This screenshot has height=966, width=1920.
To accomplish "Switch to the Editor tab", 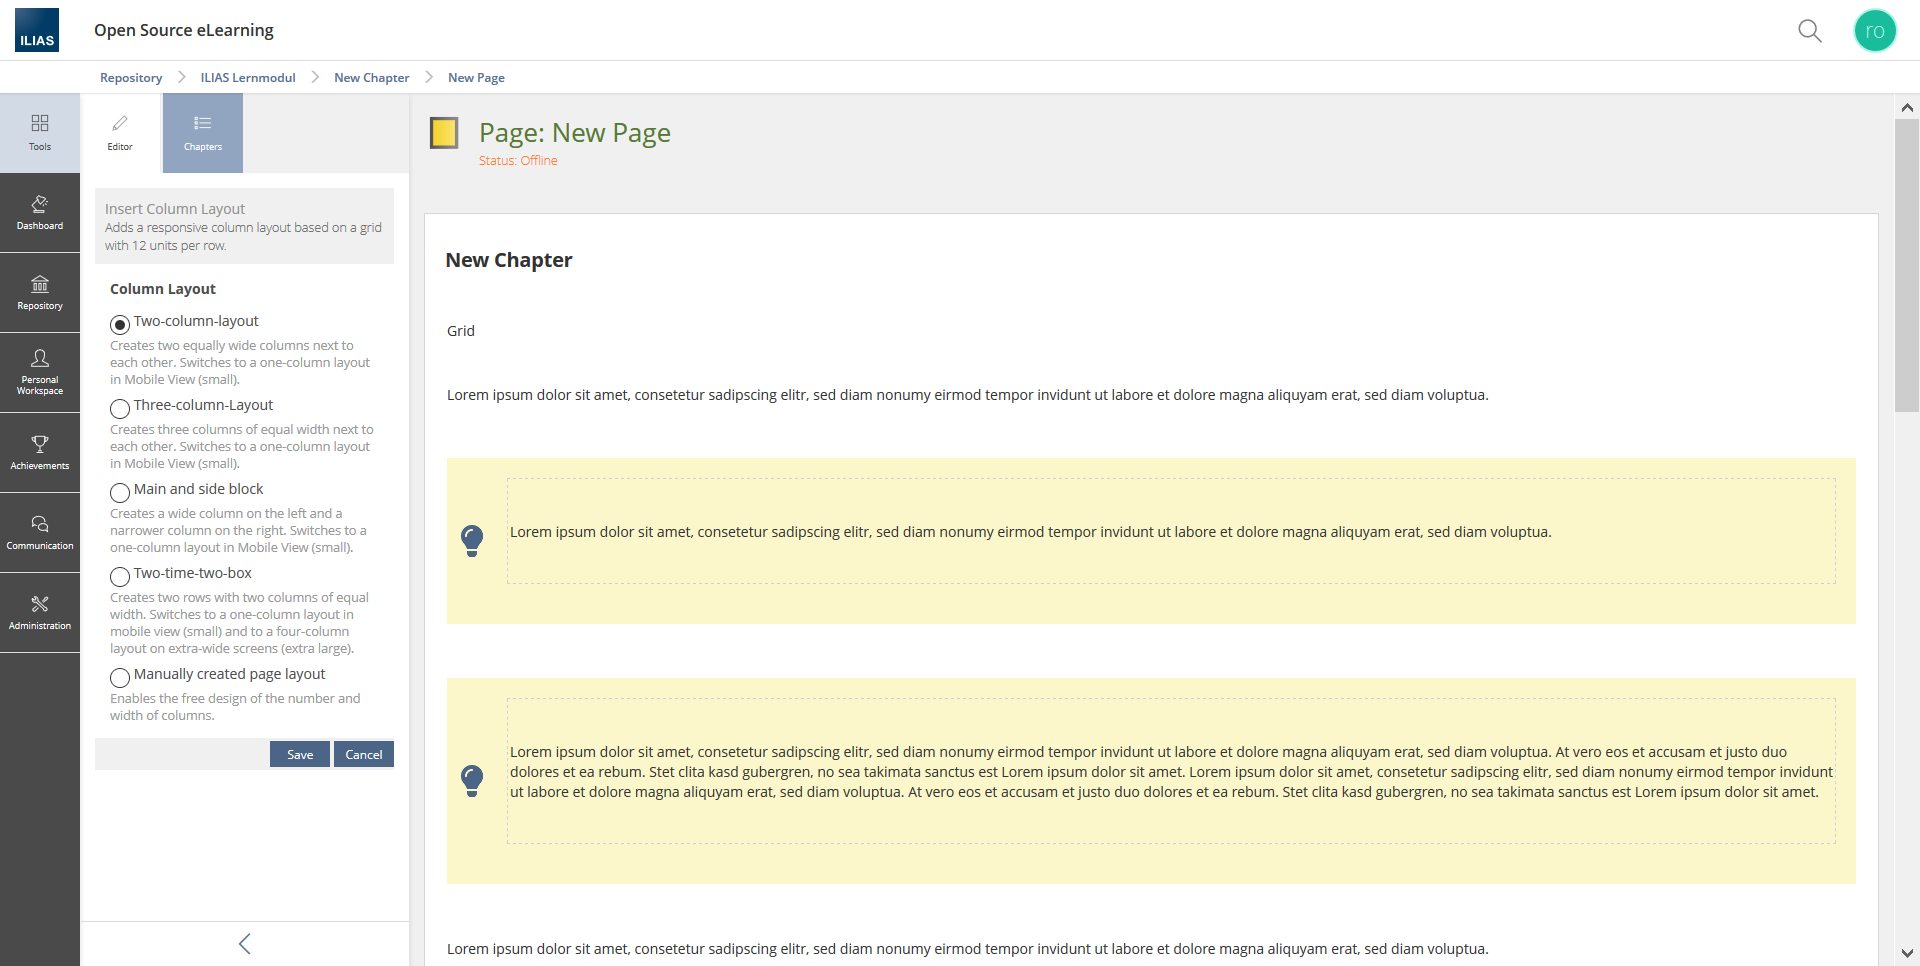I will tap(120, 133).
